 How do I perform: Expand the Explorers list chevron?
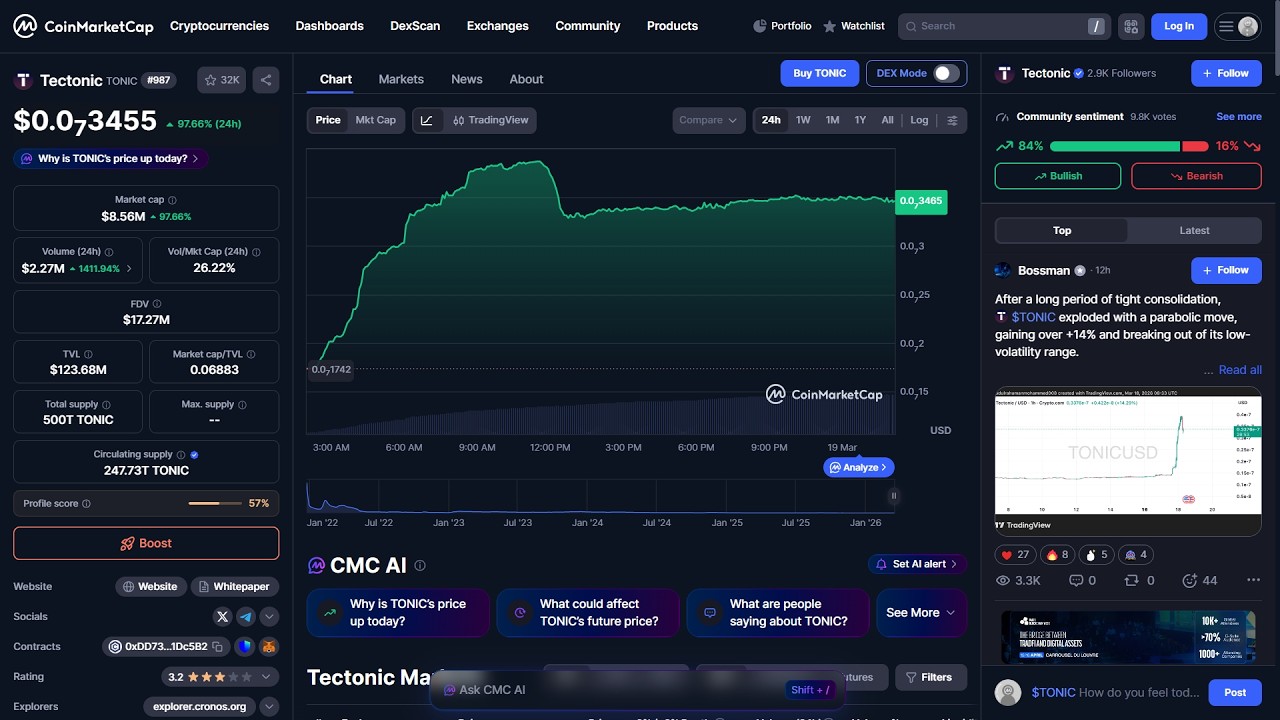[269, 707]
